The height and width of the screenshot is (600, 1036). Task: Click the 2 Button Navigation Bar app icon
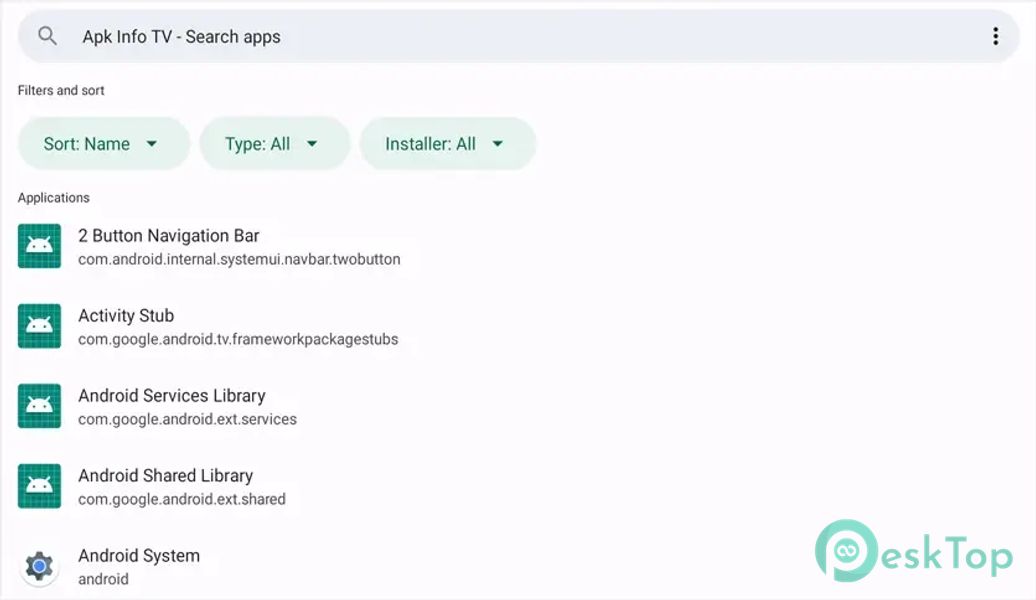coord(39,246)
